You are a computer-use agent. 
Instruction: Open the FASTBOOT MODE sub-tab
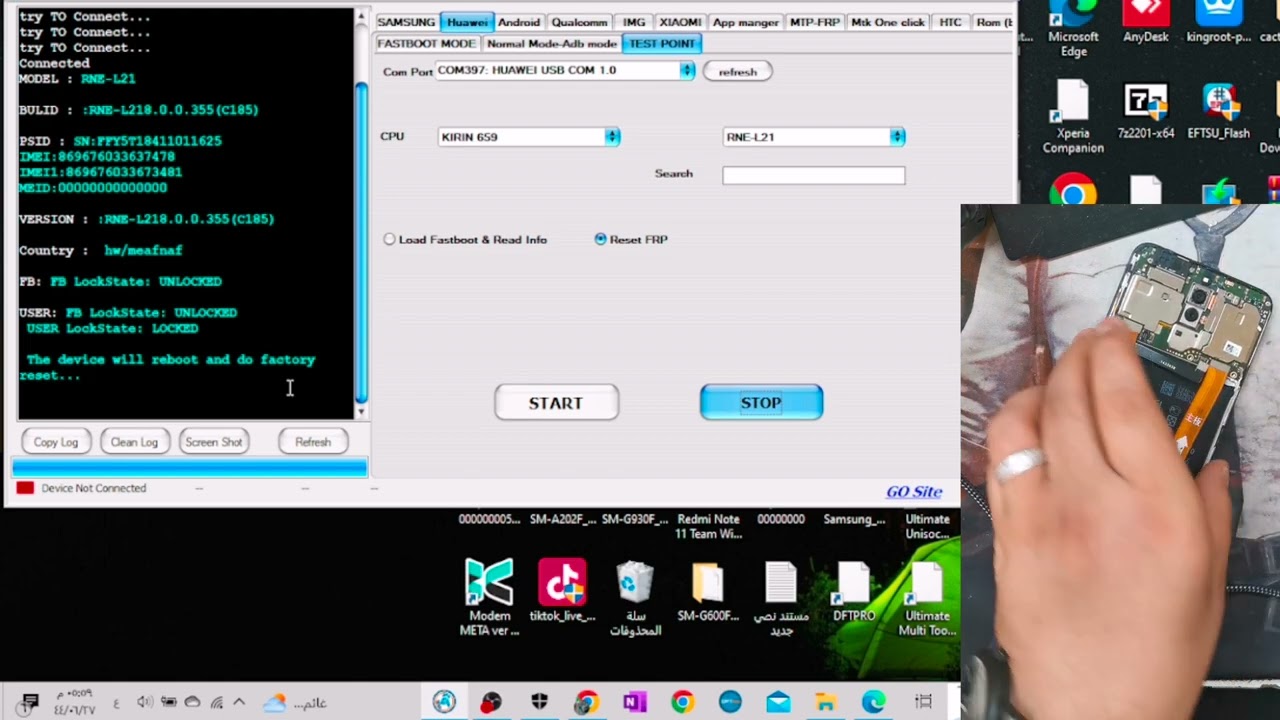[x=426, y=44]
